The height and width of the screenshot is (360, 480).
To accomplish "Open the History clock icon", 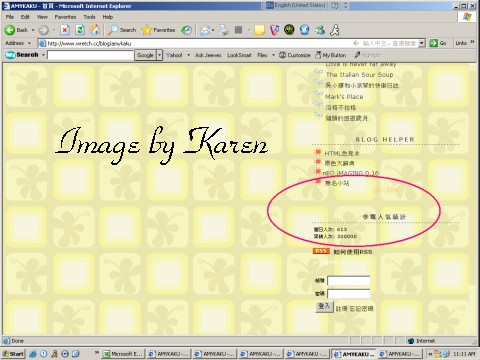I will [x=186, y=30].
